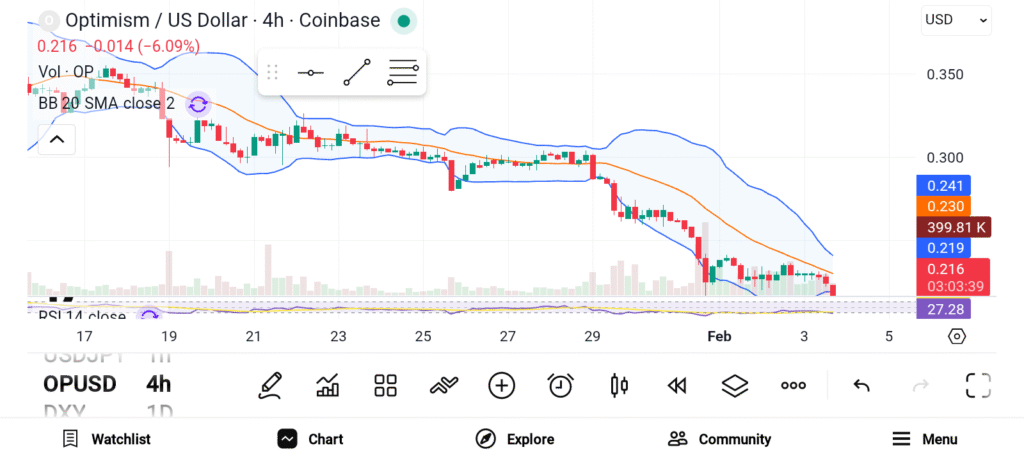Image resolution: width=1024 pixels, height=461 pixels.
Task: Click the bar replay rewind icon
Action: (x=677, y=385)
